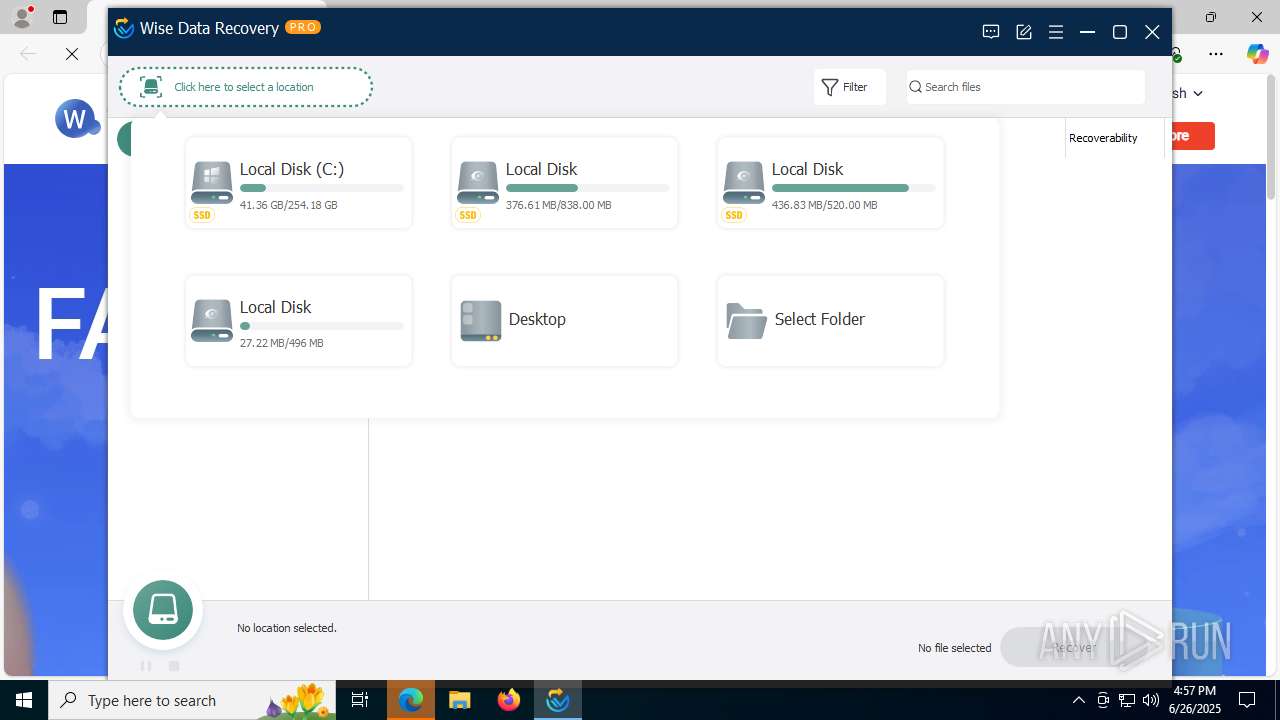The height and width of the screenshot is (720, 1280).
Task: Select the 838.00 MB Local Disk
Action: point(565,183)
